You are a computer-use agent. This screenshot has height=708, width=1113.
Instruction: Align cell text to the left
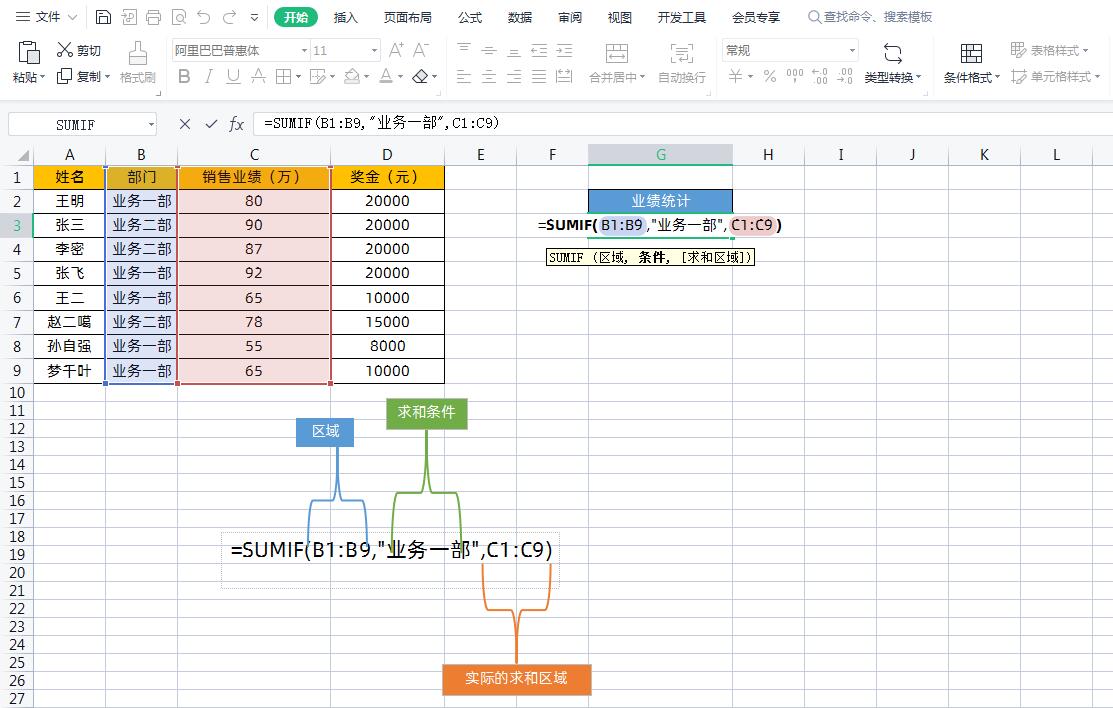(x=464, y=76)
